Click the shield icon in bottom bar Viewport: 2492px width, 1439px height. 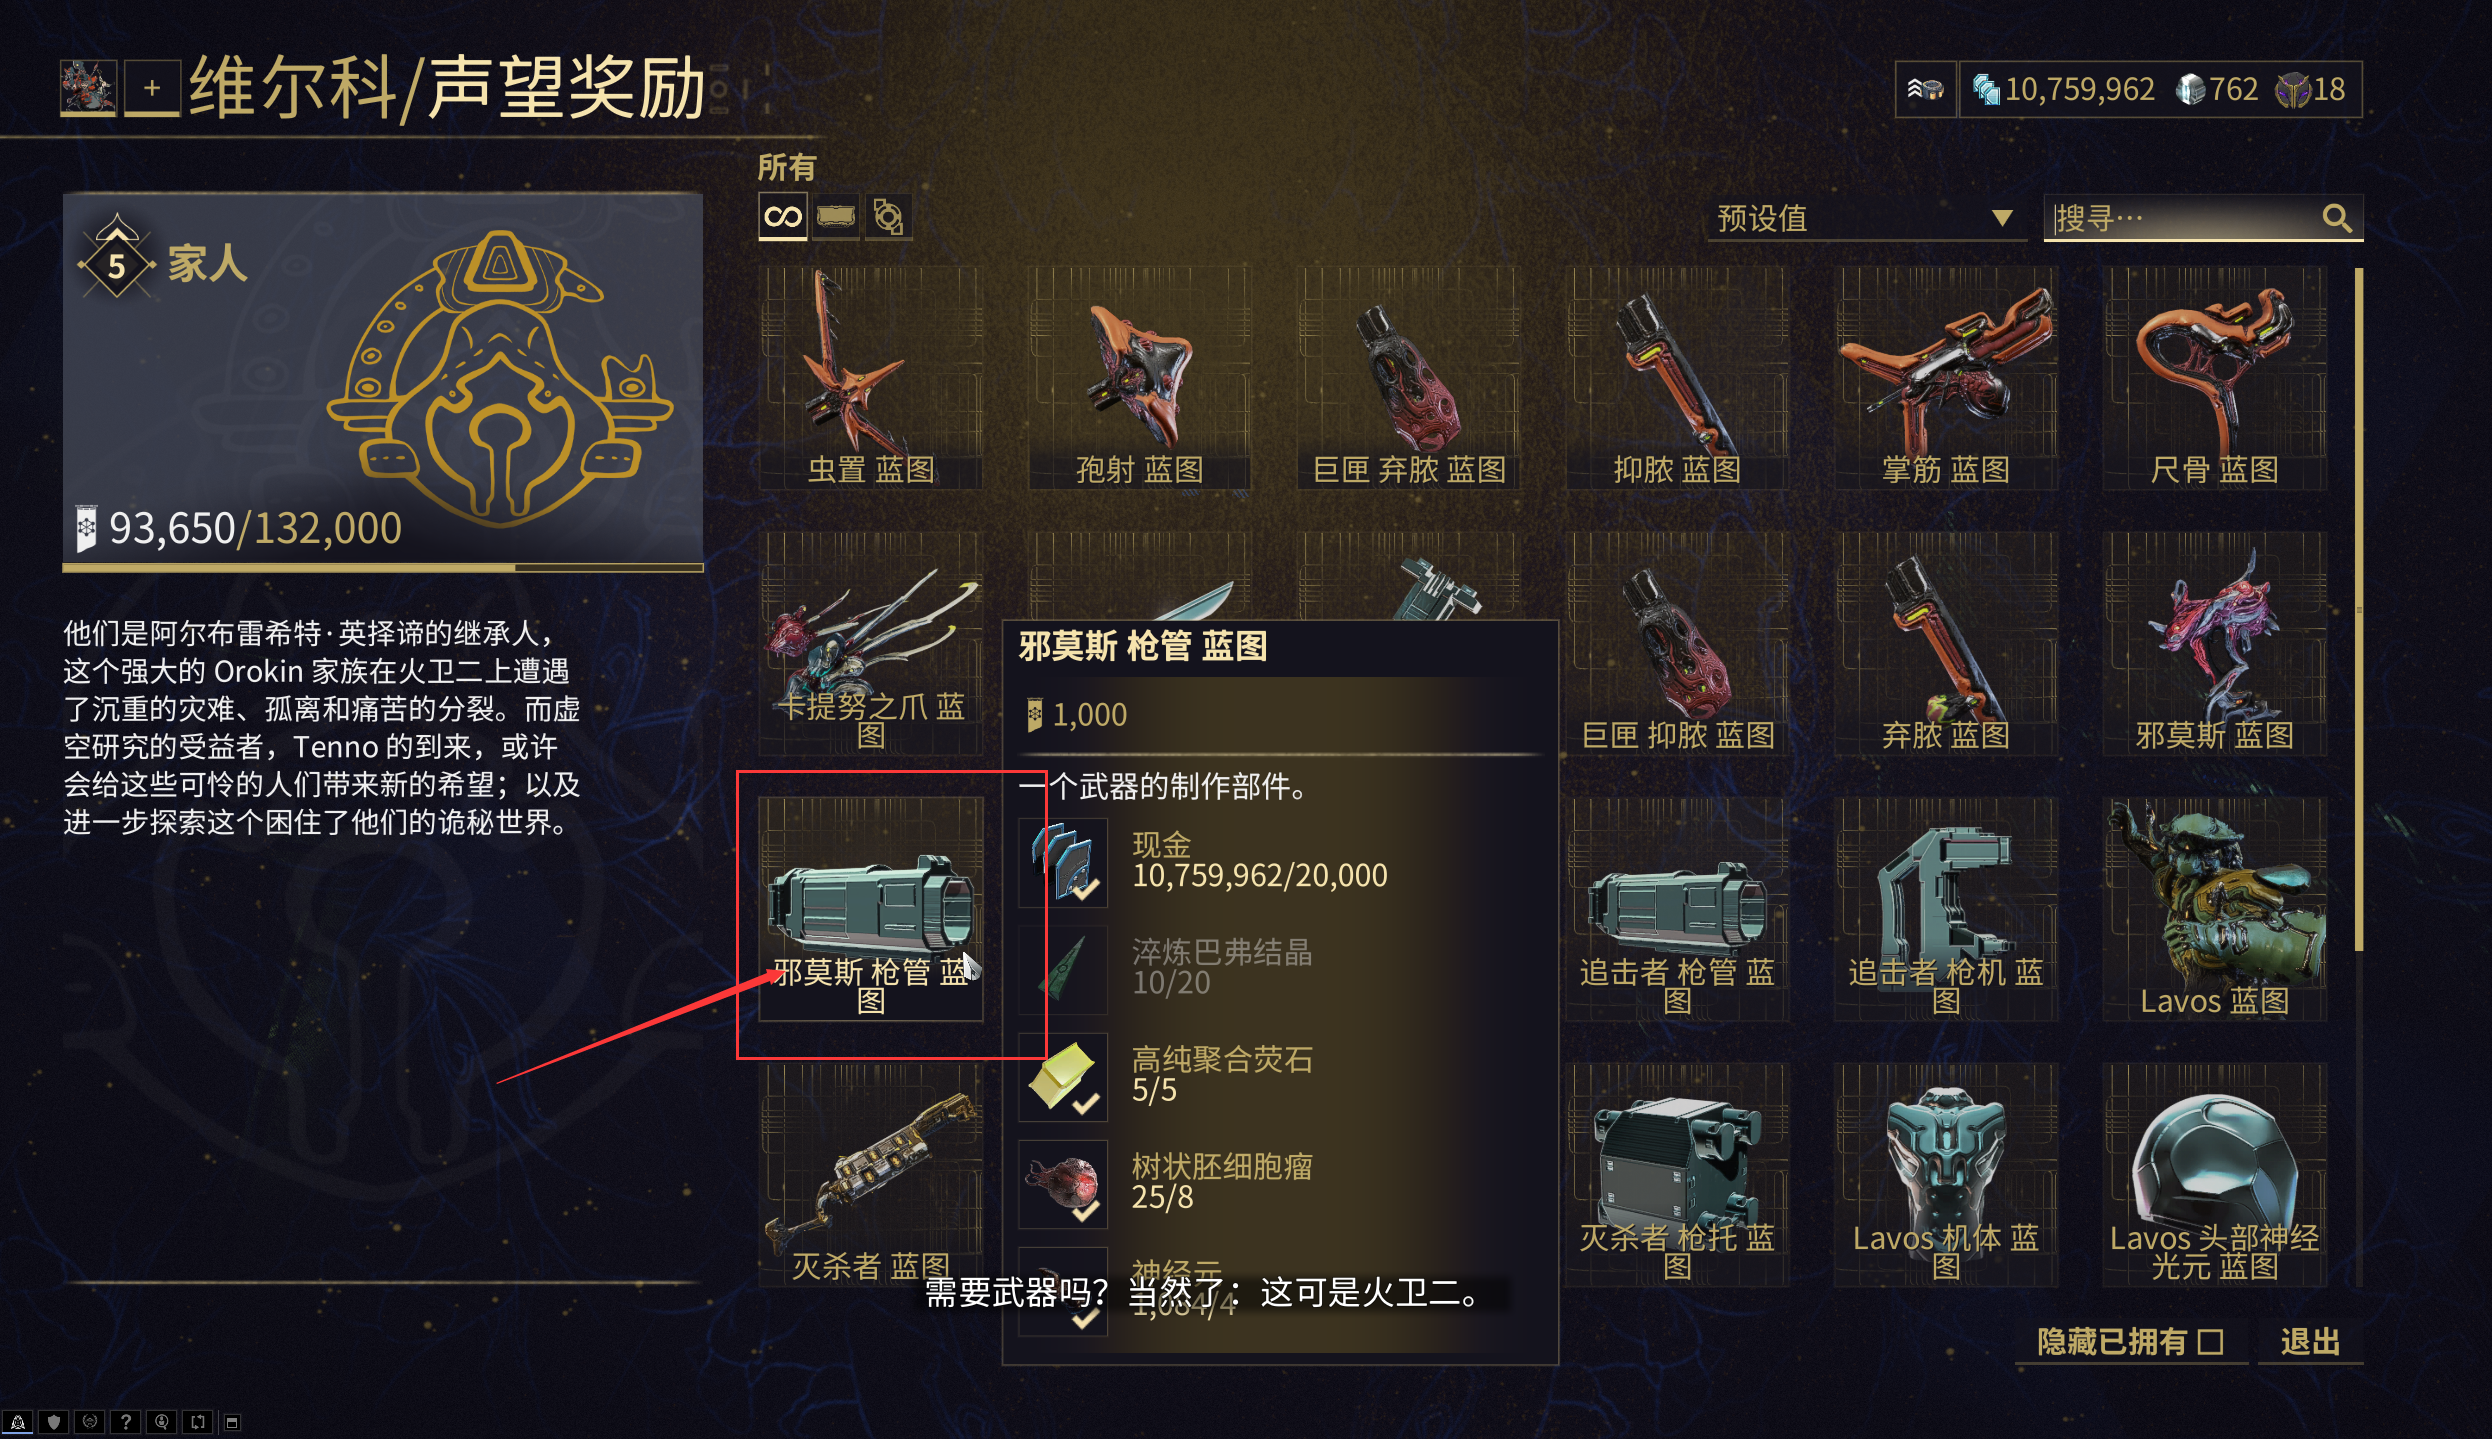tap(54, 1422)
